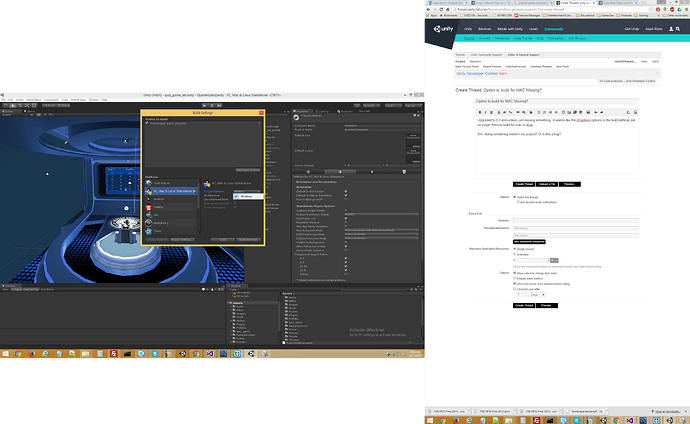Click the Build And Run button

tap(249, 240)
